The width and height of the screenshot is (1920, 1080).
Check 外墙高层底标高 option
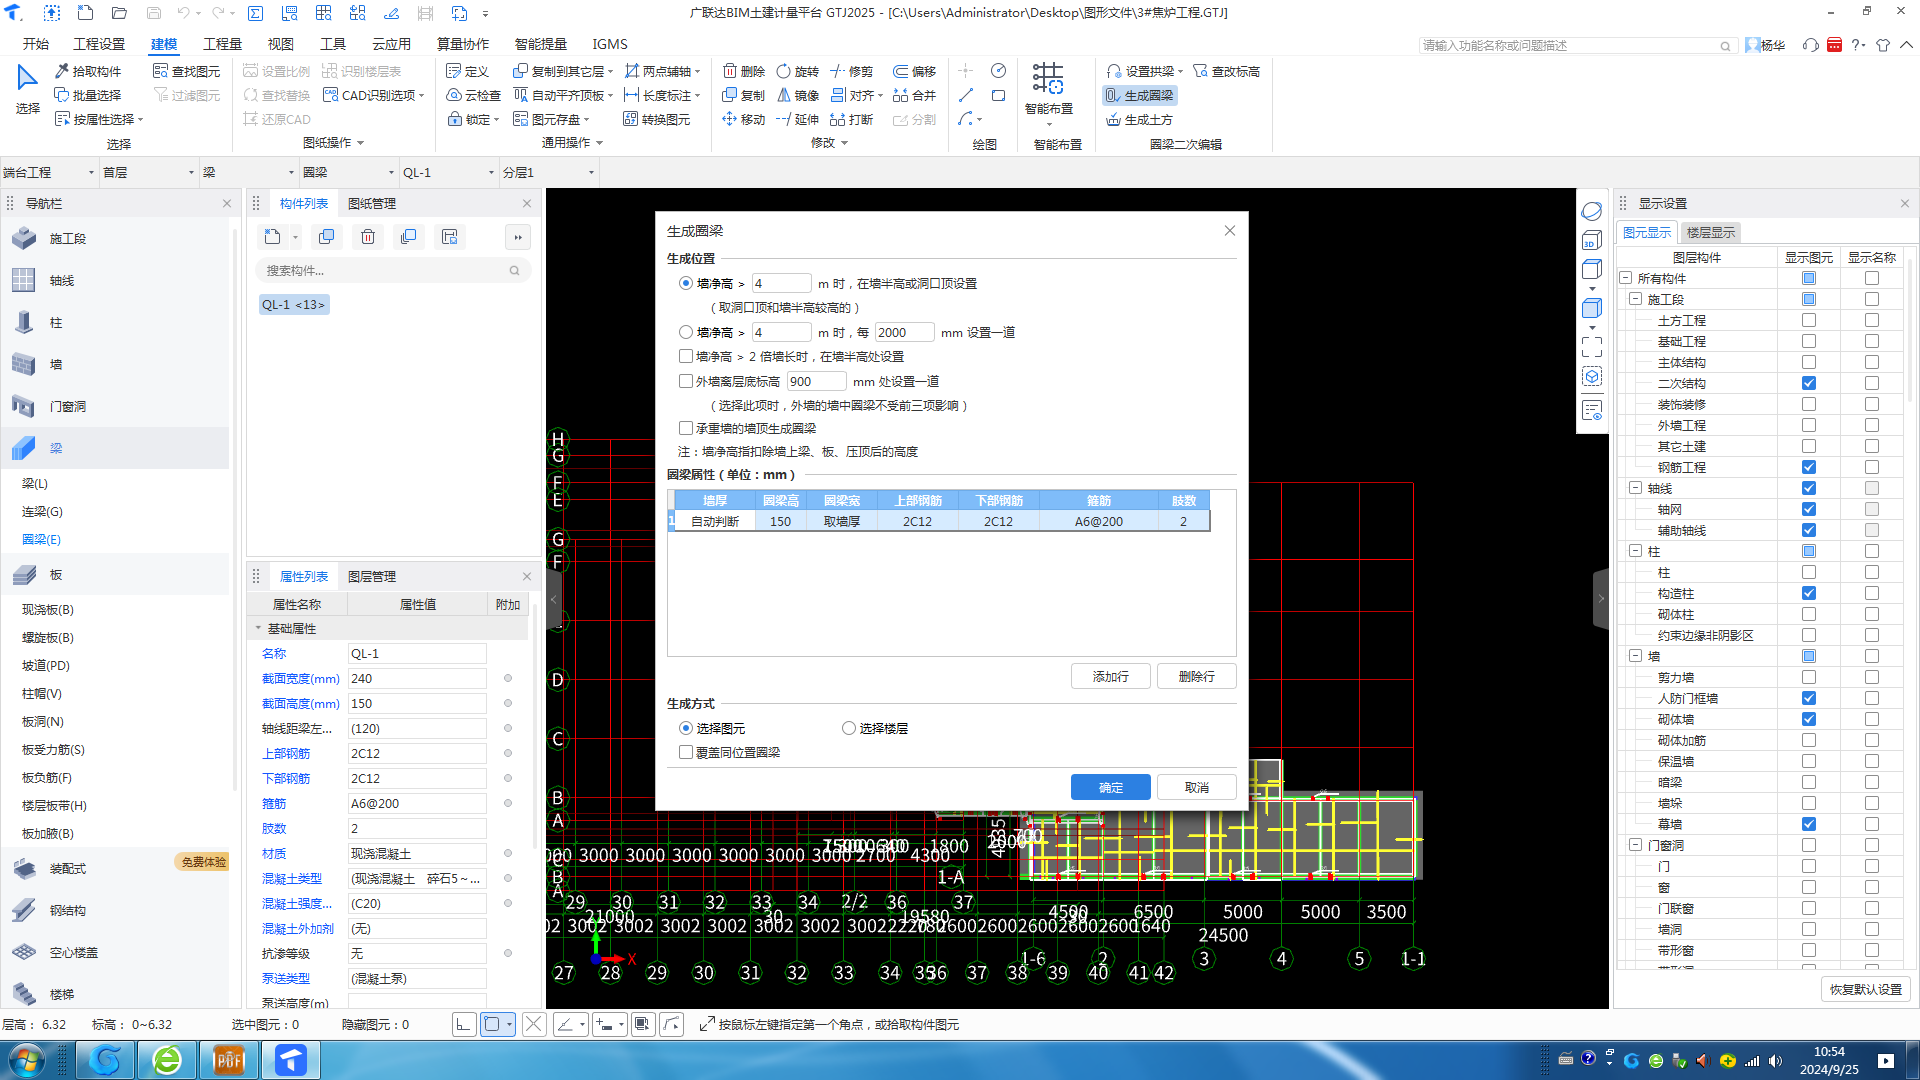coord(686,381)
